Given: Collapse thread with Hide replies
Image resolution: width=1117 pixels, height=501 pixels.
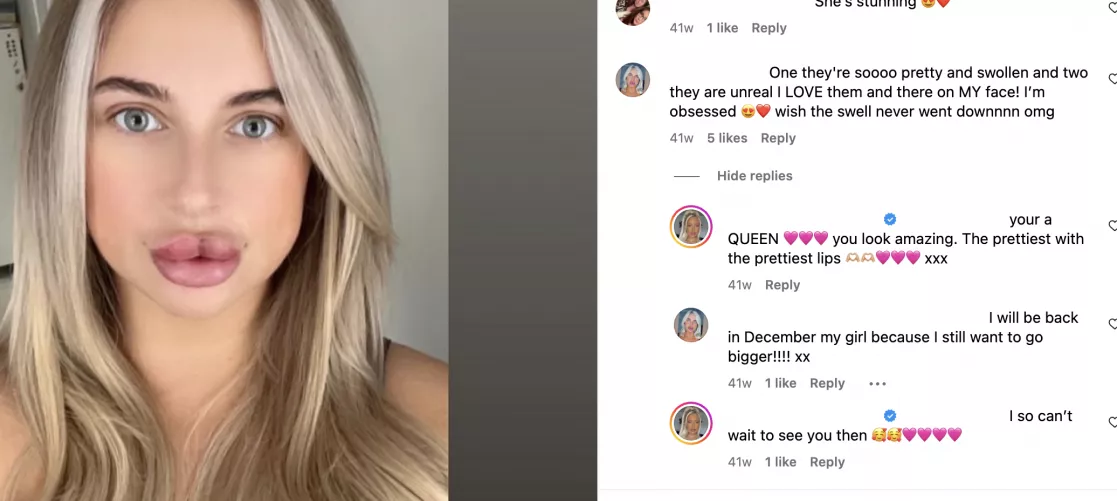Looking at the screenshot, I should (x=754, y=176).
